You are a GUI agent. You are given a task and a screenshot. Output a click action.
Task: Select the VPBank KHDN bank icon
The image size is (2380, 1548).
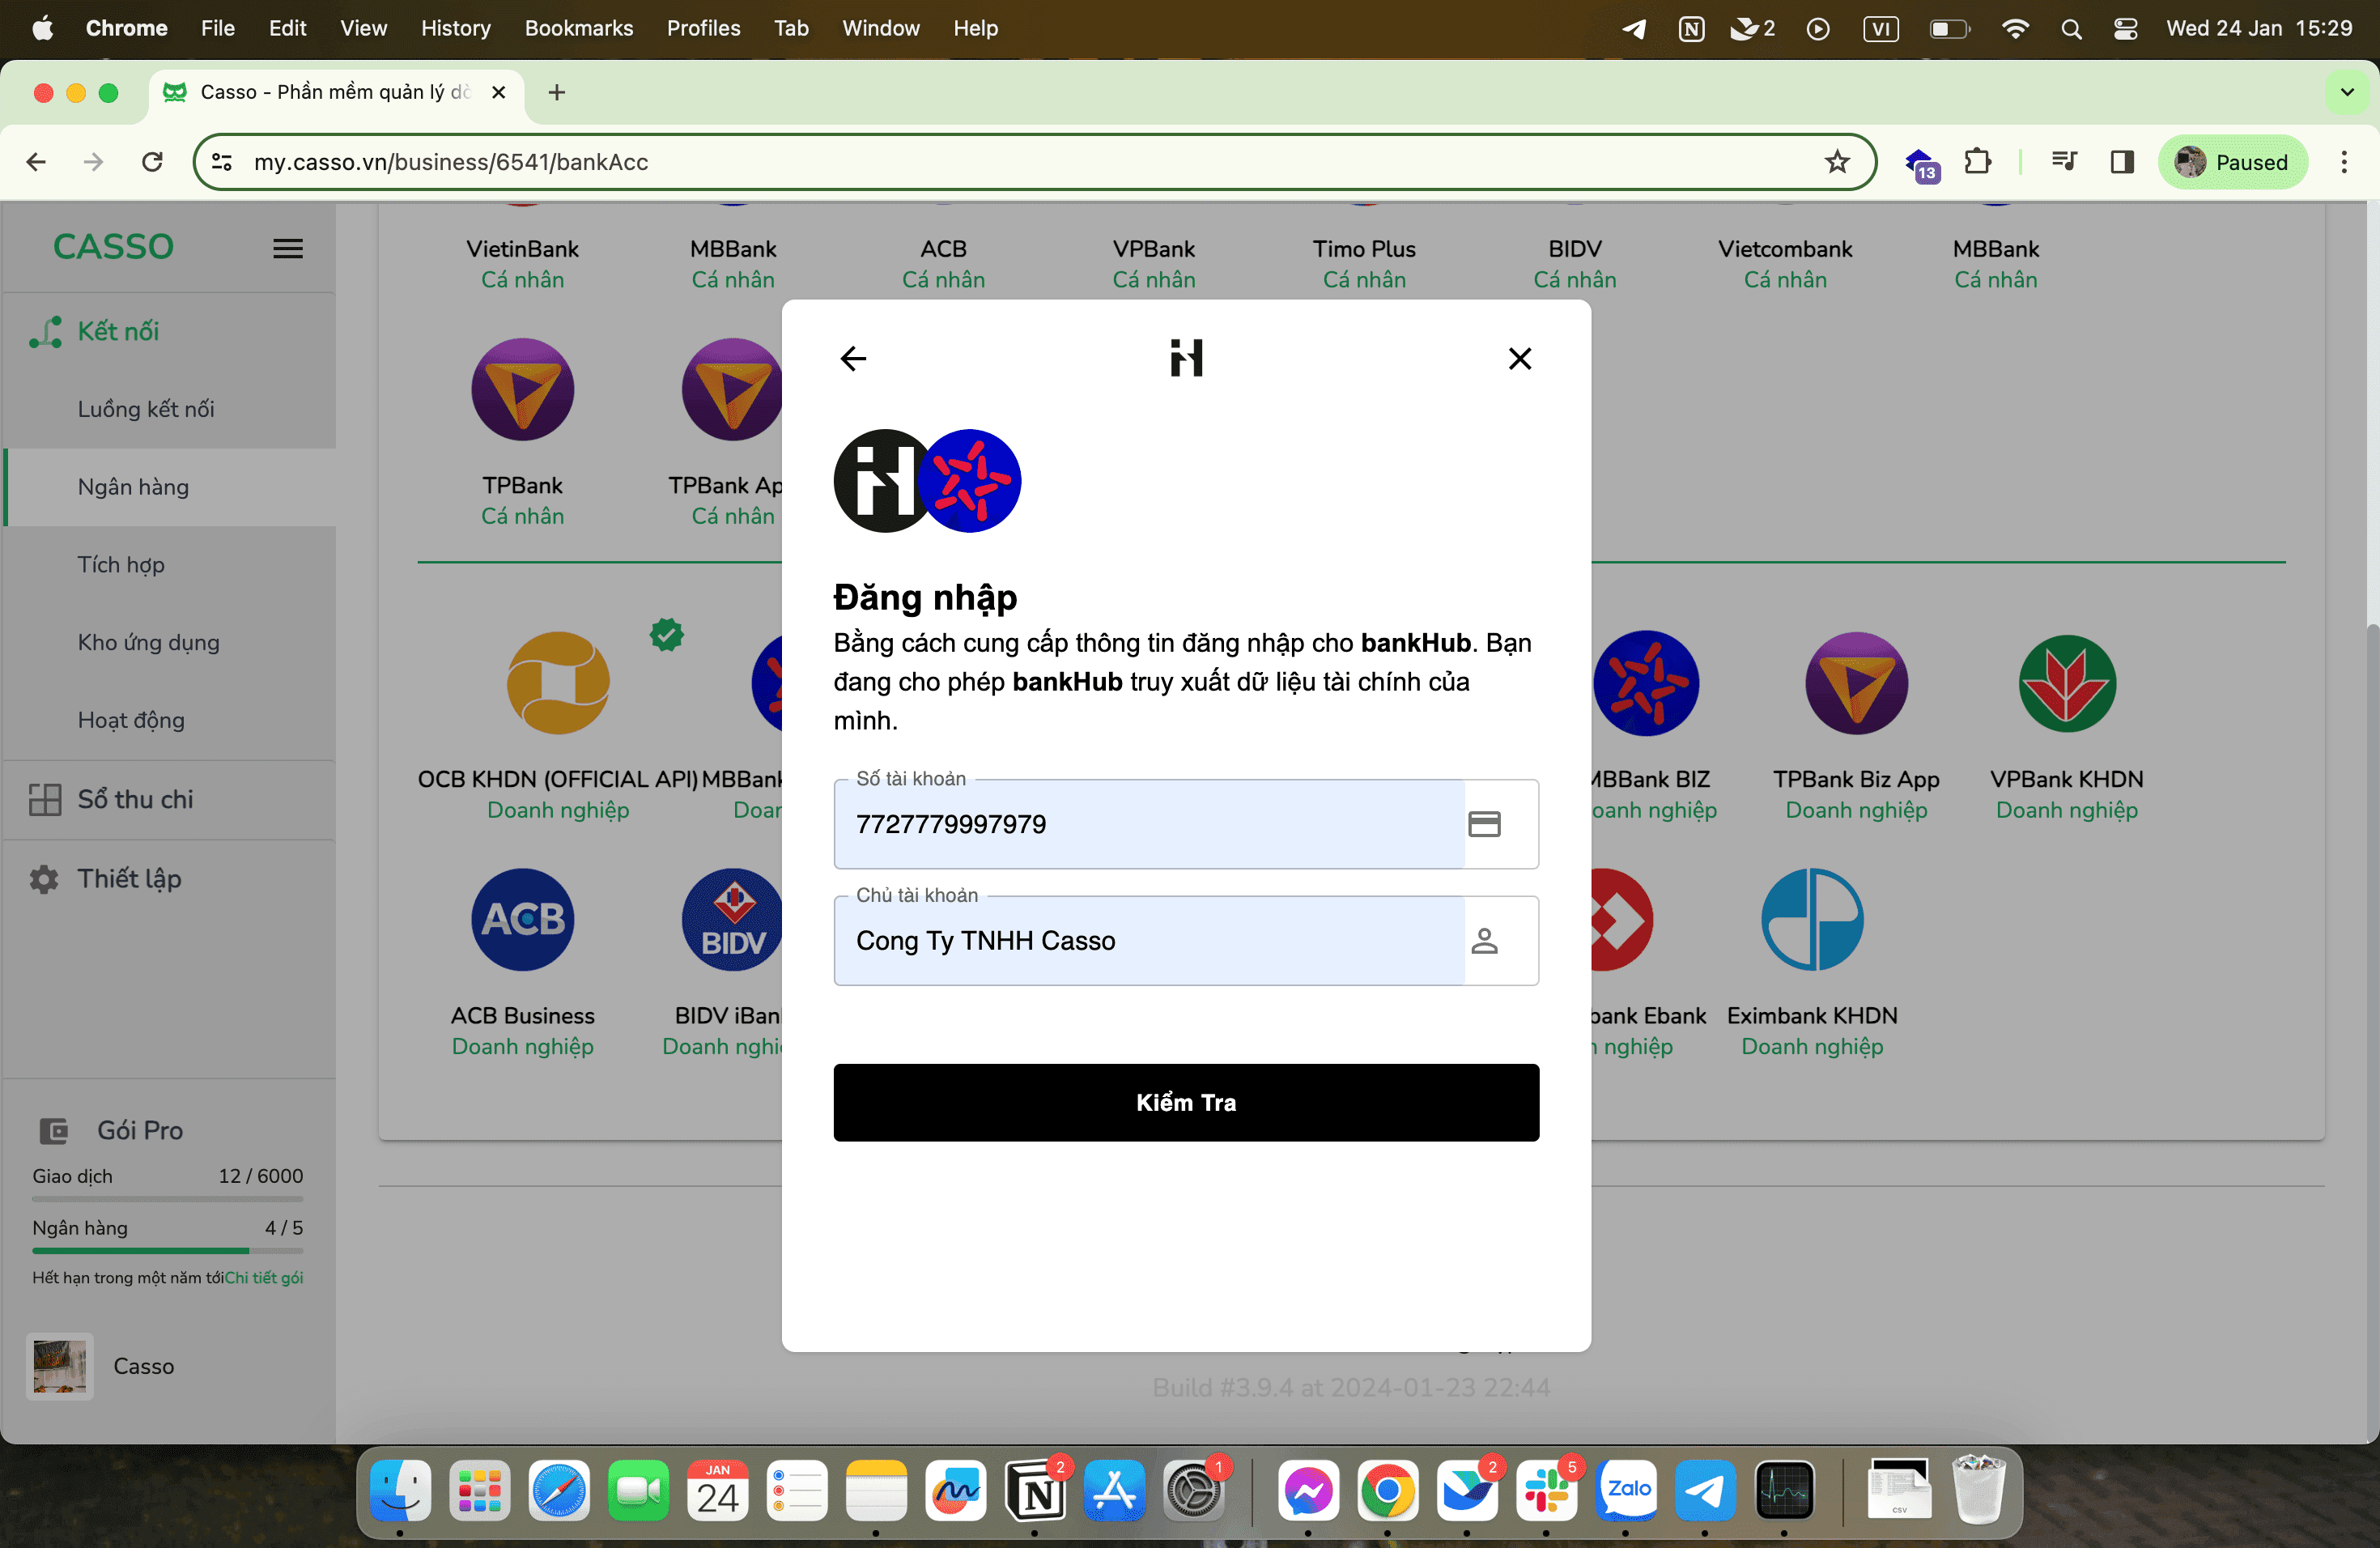click(x=2066, y=683)
